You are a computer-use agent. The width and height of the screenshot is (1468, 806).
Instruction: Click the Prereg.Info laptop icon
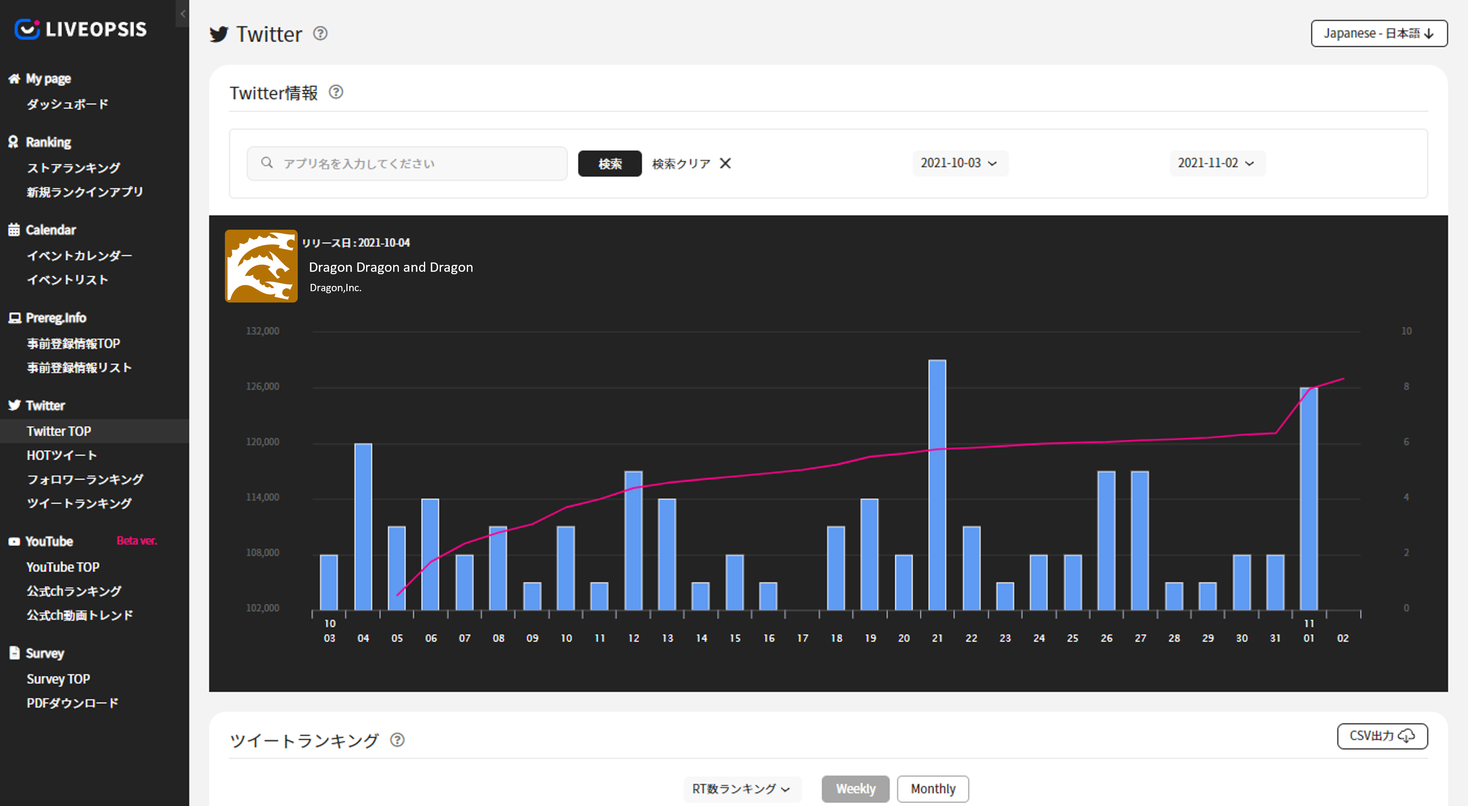coord(14,318)
